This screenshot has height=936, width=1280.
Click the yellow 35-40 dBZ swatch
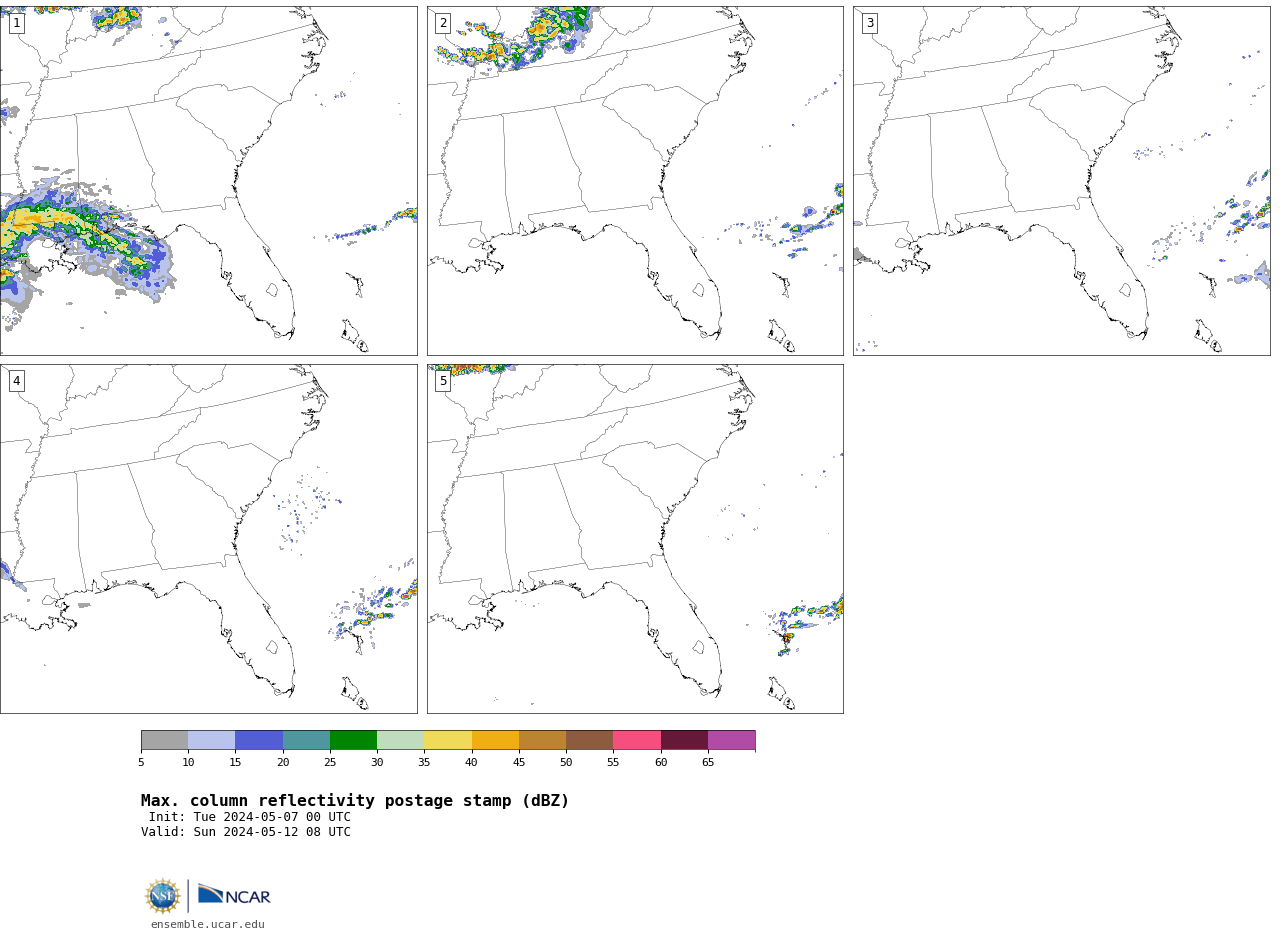(448, 740)
